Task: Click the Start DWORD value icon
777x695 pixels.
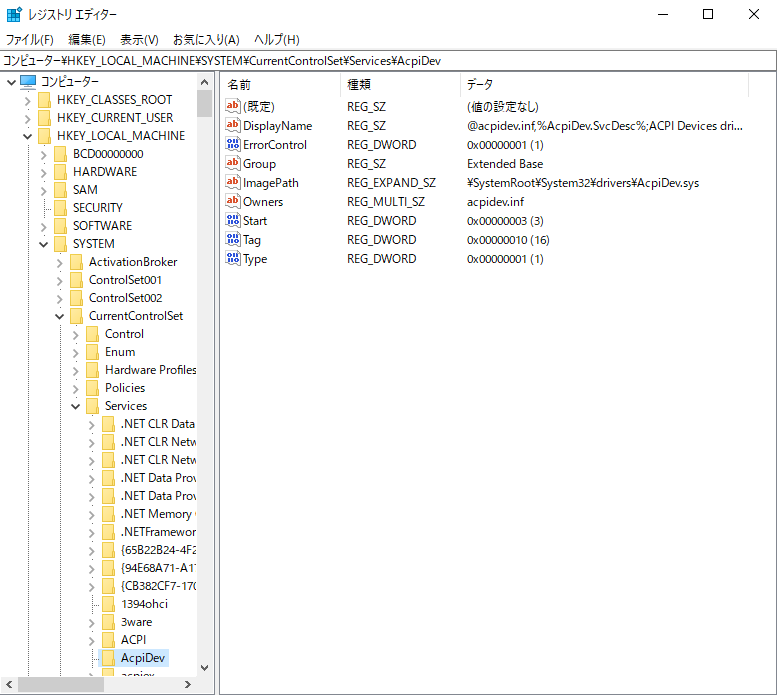Action: (x=233, y=221)
